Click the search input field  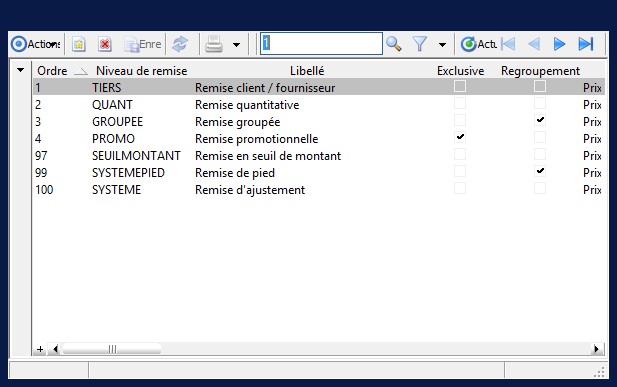[321, 44]
